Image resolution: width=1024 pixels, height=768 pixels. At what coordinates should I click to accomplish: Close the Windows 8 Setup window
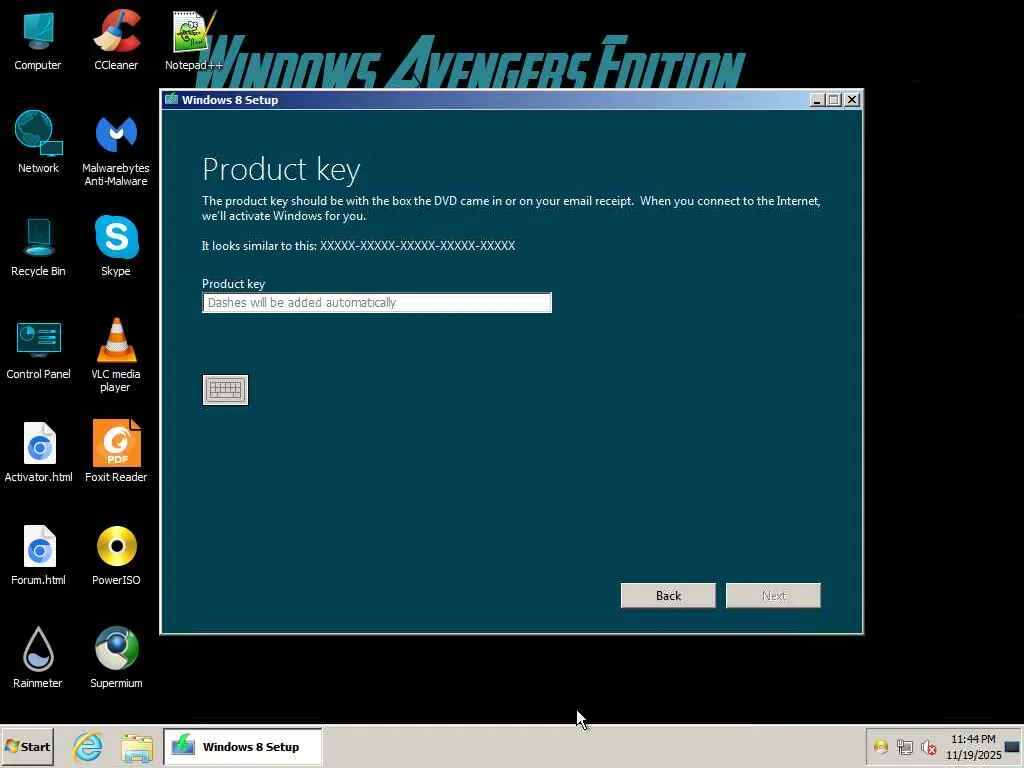tap(852, 100)
